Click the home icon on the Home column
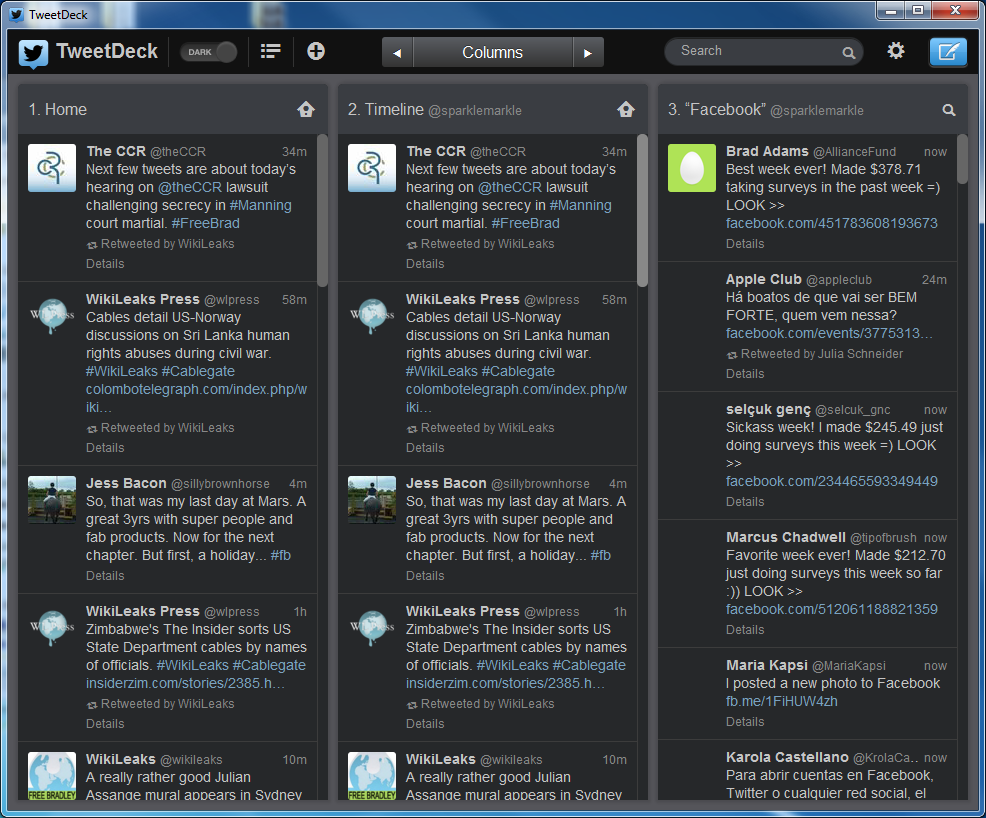Viewport: 986px width, 818px height. pos(306,109)
